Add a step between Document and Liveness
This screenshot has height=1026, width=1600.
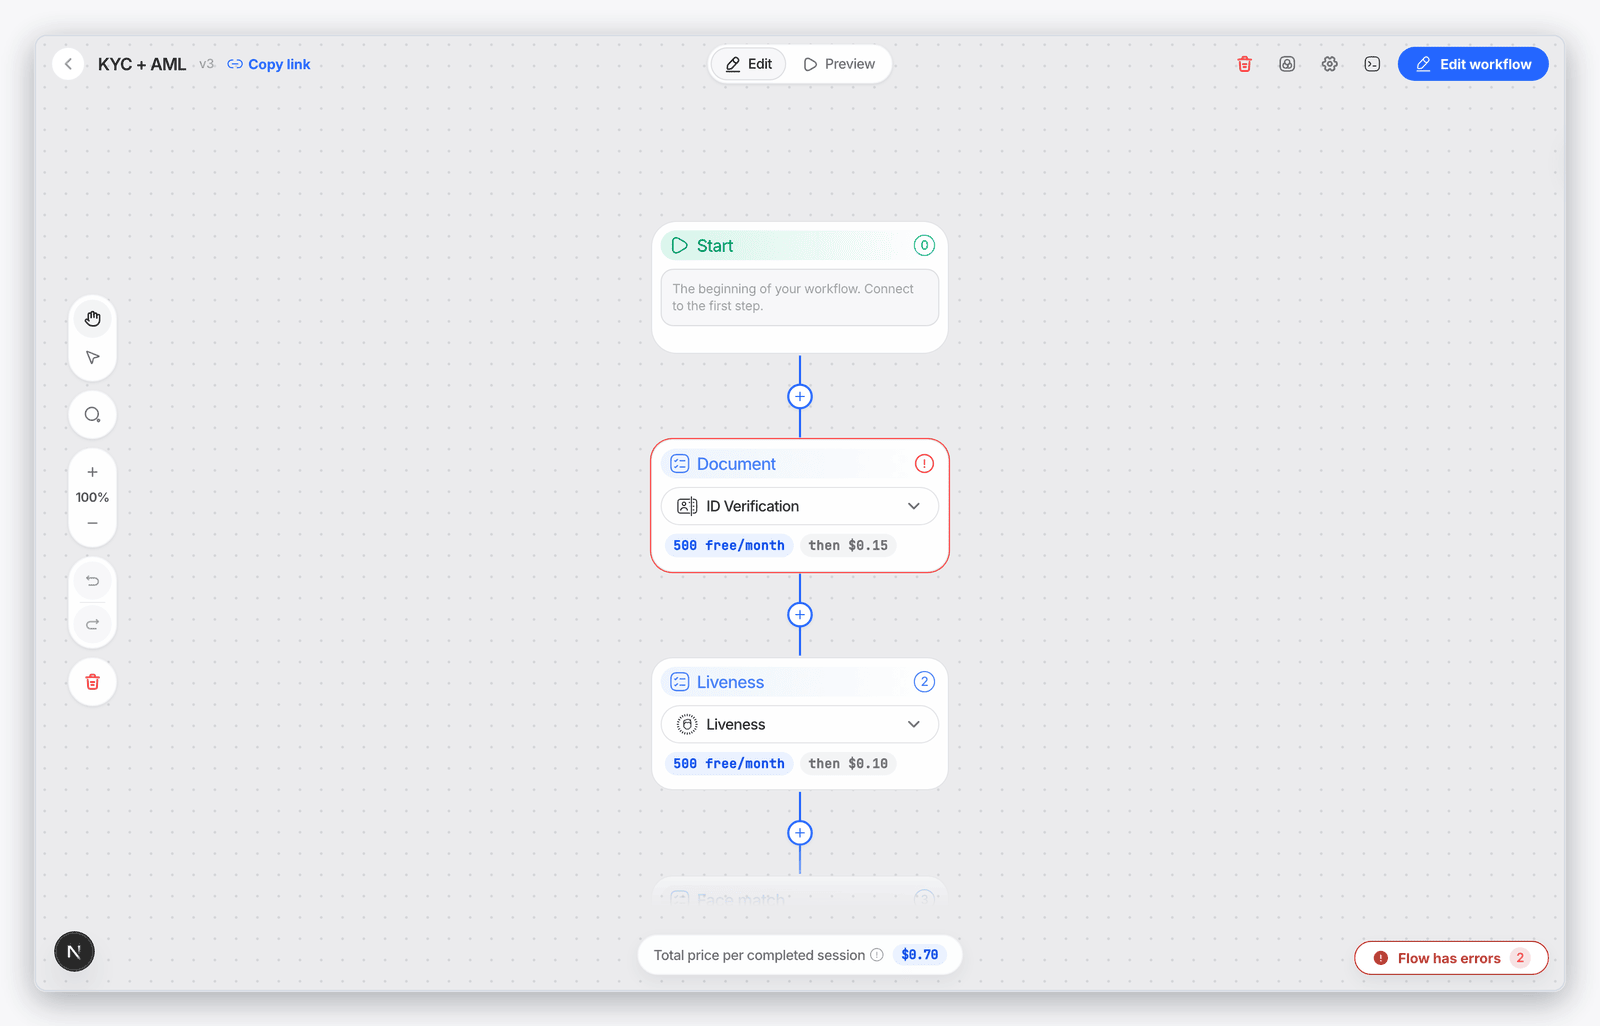[x=800, y=614]
